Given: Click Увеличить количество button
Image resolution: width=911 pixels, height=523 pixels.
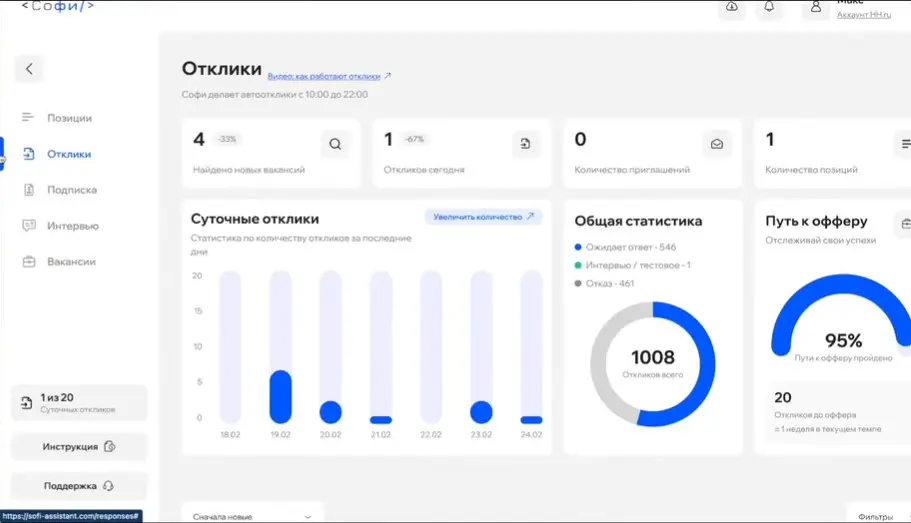Looking at the screenshot, I should click(483, 217).
